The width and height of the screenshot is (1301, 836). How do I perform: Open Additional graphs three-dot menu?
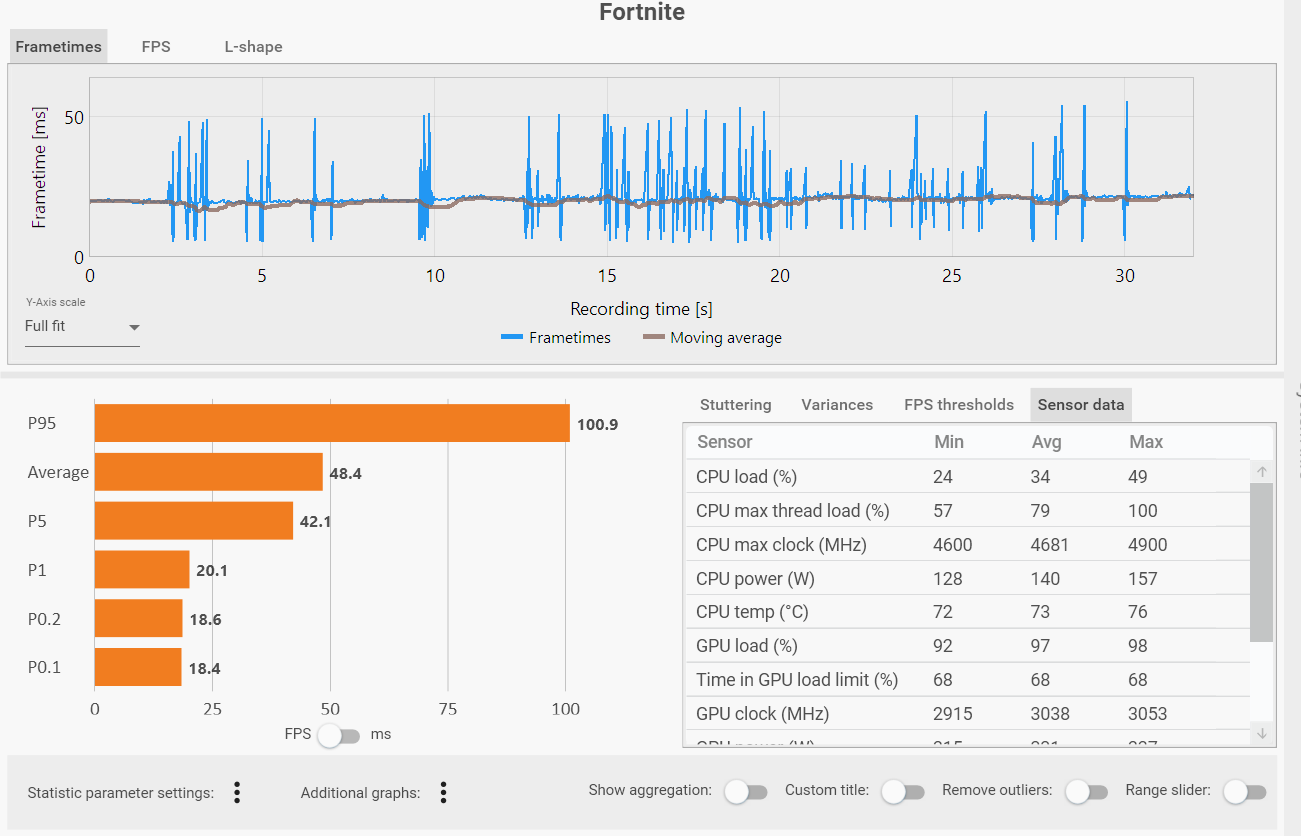tap(443, 793)
